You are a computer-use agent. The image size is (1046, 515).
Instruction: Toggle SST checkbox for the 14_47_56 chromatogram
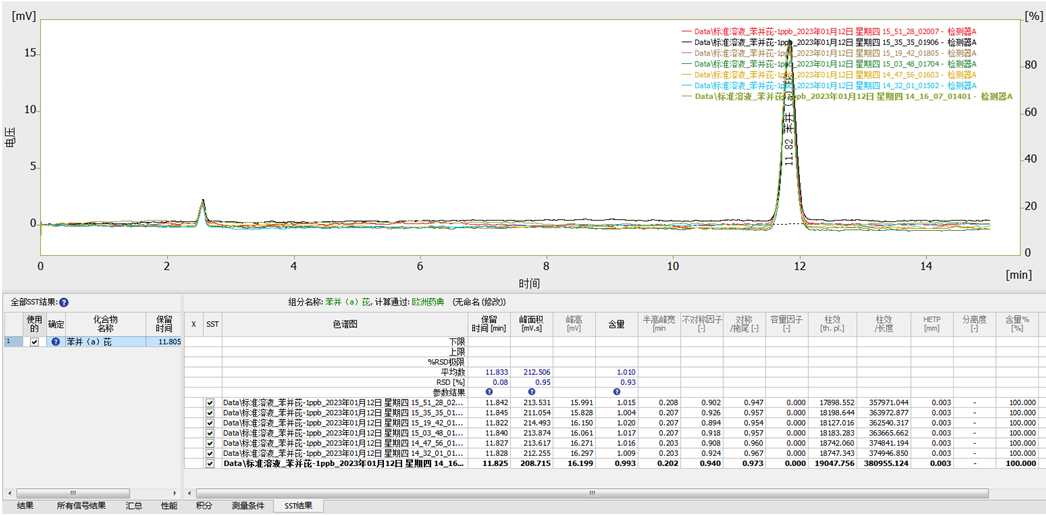click(x=210, y=443)
